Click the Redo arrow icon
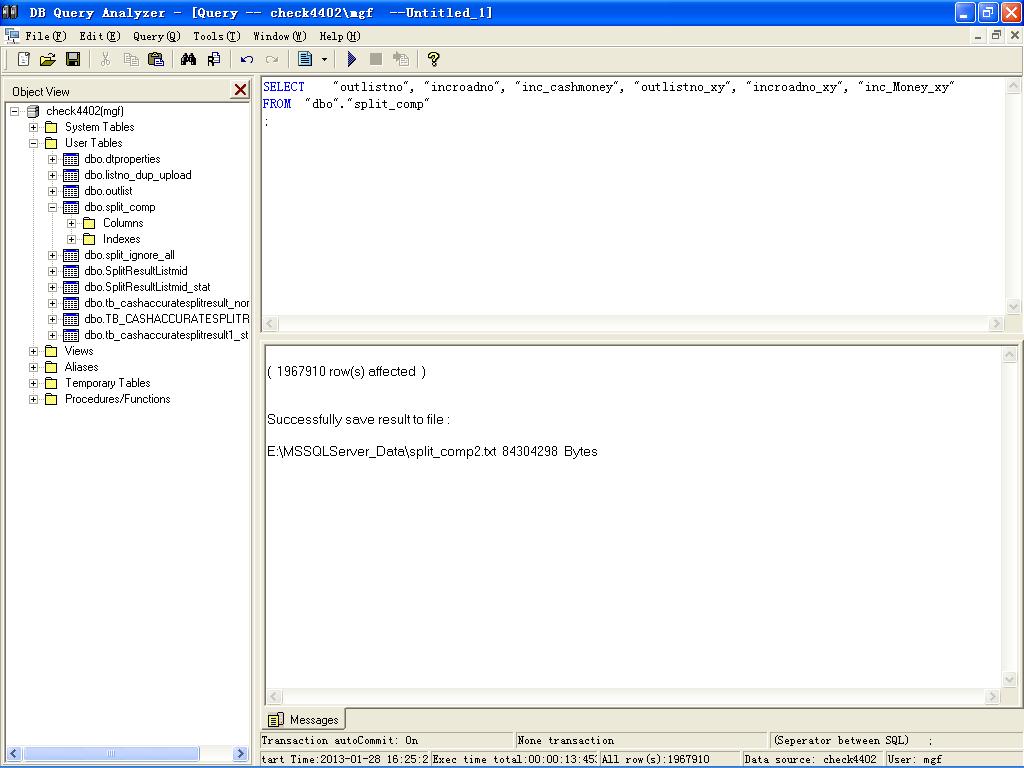Image resolution: width=1024 pixels, height=768 pixels. point(272,59)
